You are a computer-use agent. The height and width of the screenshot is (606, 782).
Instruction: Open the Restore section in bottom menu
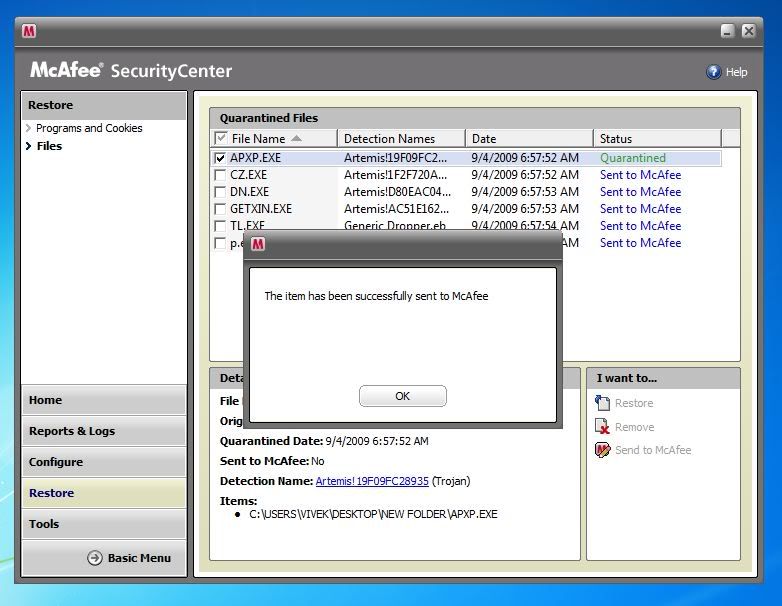104,493
